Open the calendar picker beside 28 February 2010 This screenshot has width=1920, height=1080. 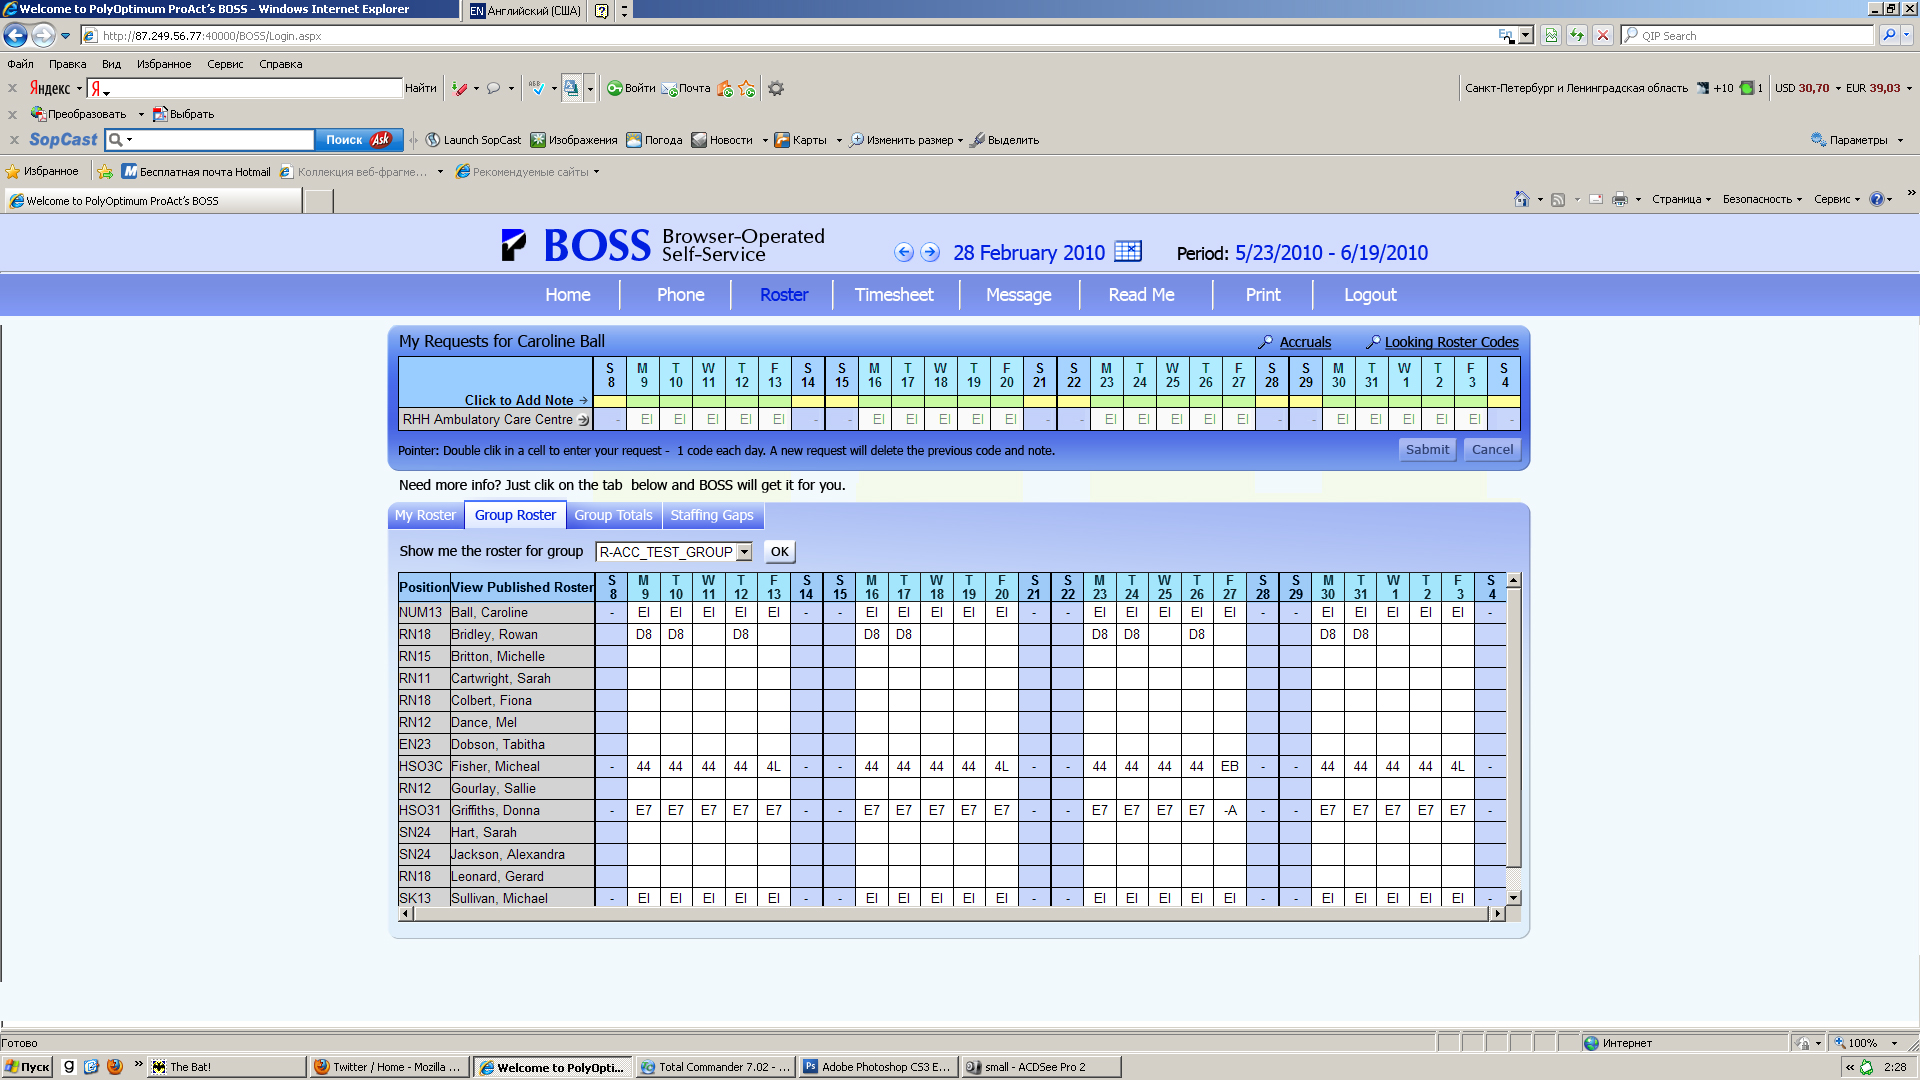pyautogui.click(x=1128, y=251)
